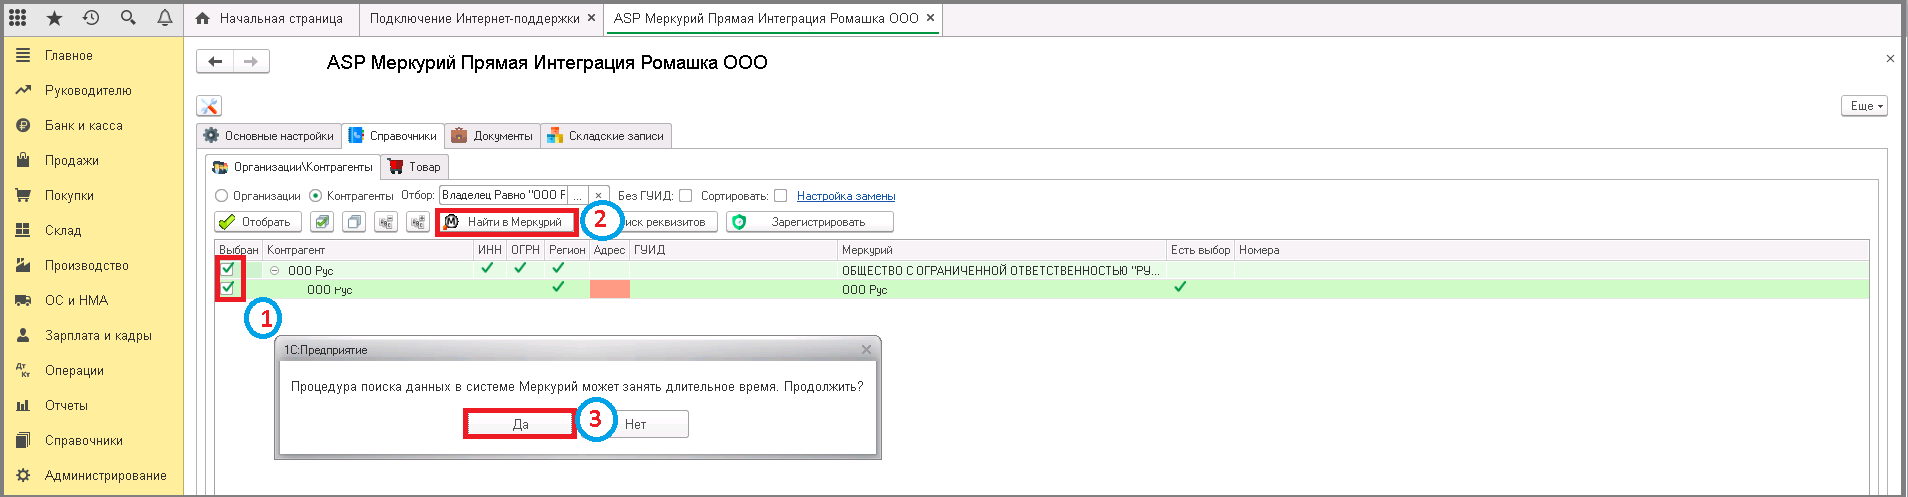Click the uncheck all rows icon
1908x497 pixels.
(354, 222)
